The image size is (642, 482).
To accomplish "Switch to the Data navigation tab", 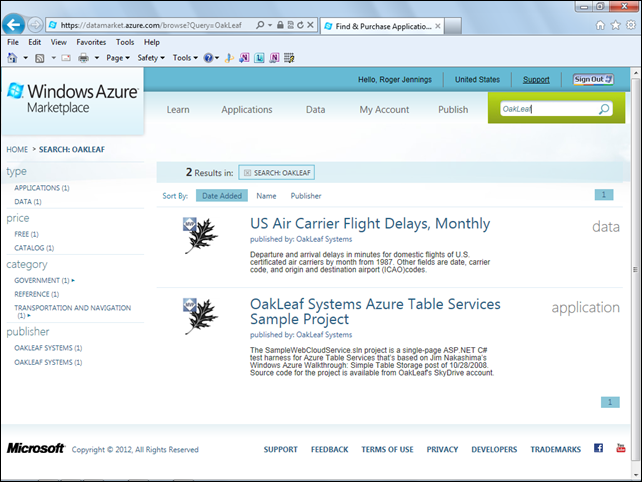I will [x=315, y=110].
